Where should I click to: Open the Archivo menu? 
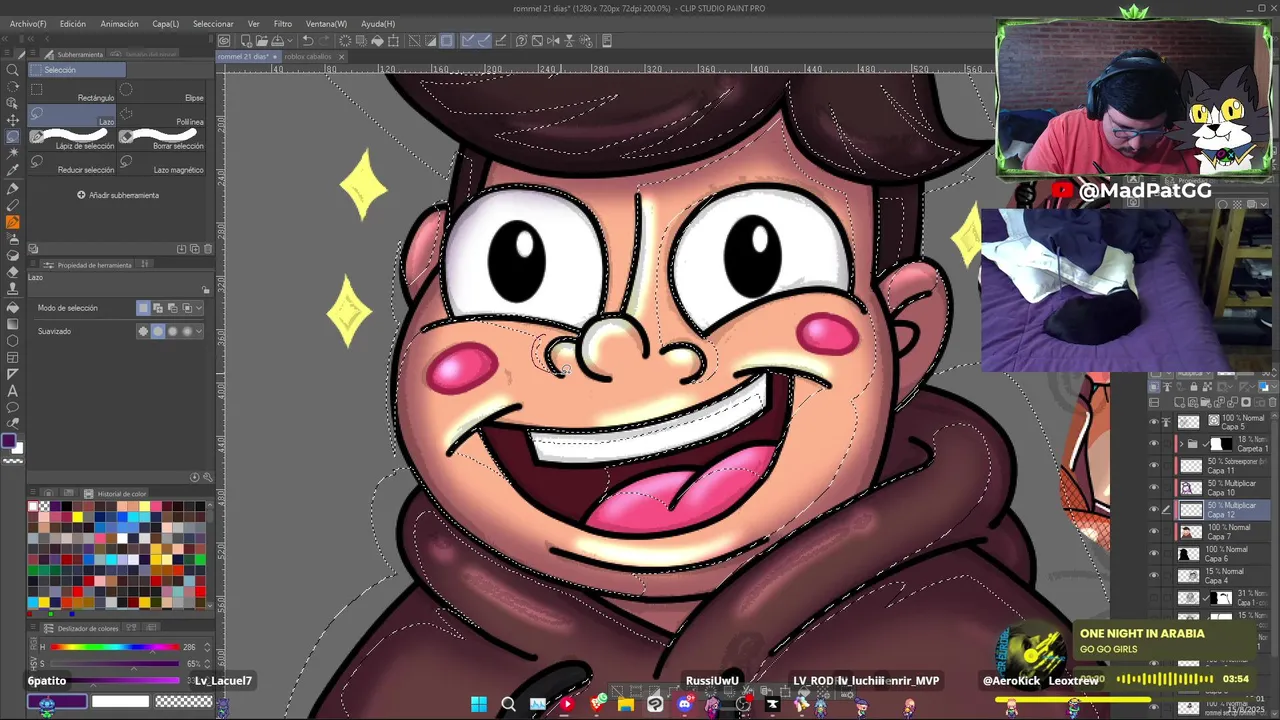[28, 23]
